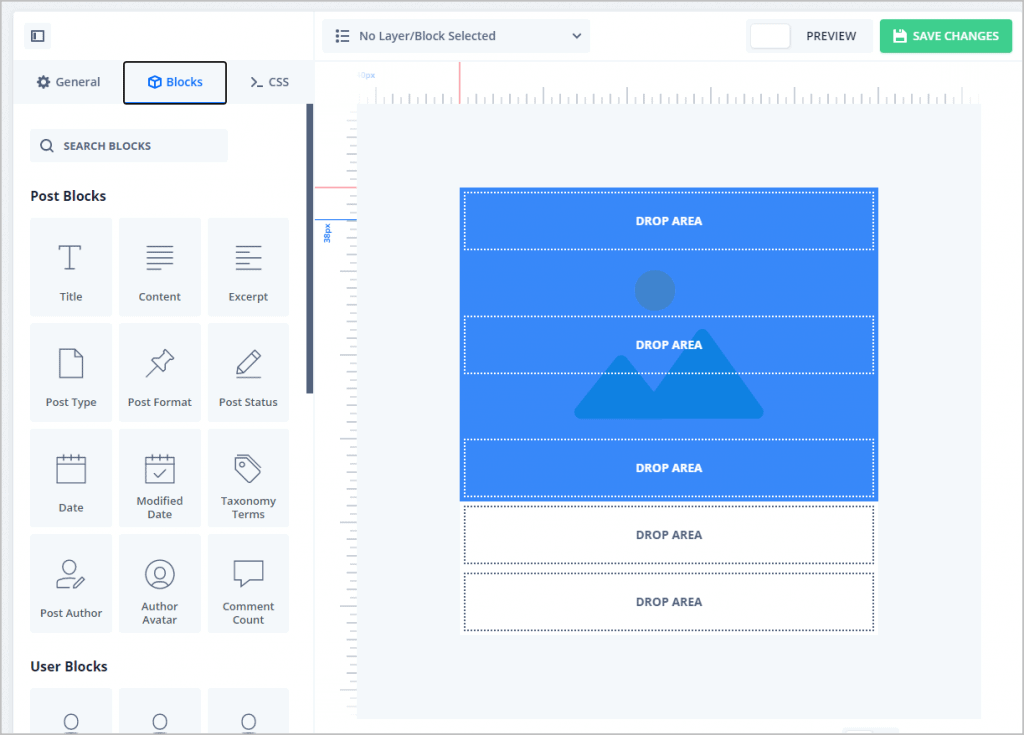
Task: Select the Author Avatar block
Action: tap(160, 584)
